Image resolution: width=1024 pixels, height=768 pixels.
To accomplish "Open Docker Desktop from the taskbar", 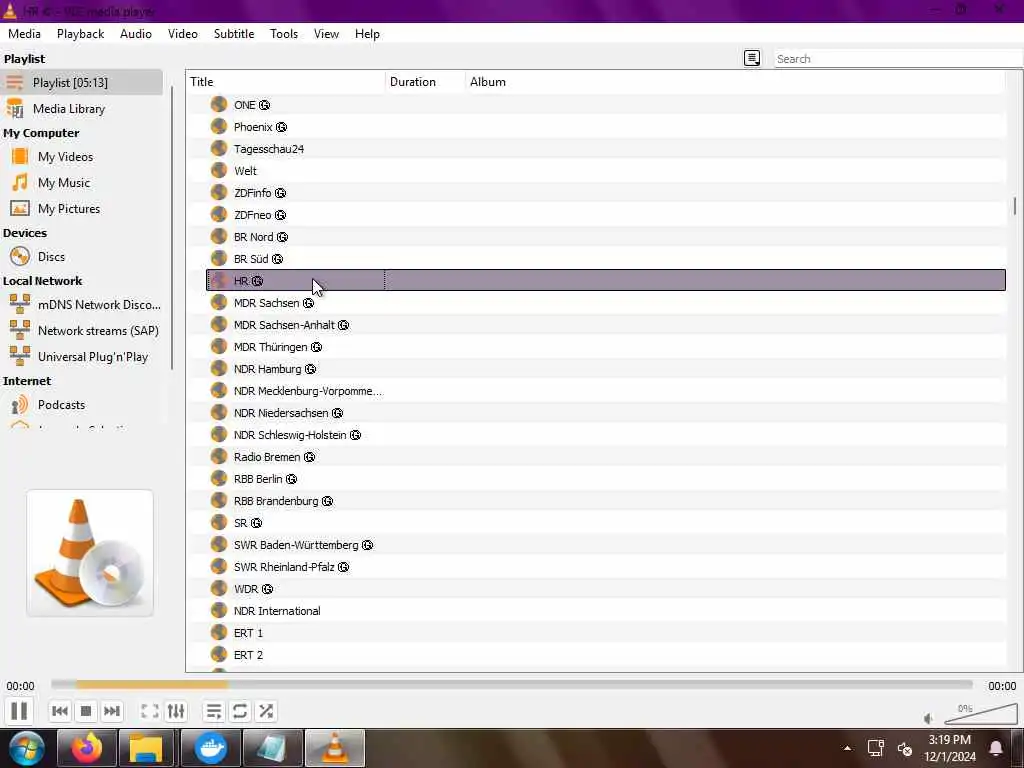I will tap(210, 748).
